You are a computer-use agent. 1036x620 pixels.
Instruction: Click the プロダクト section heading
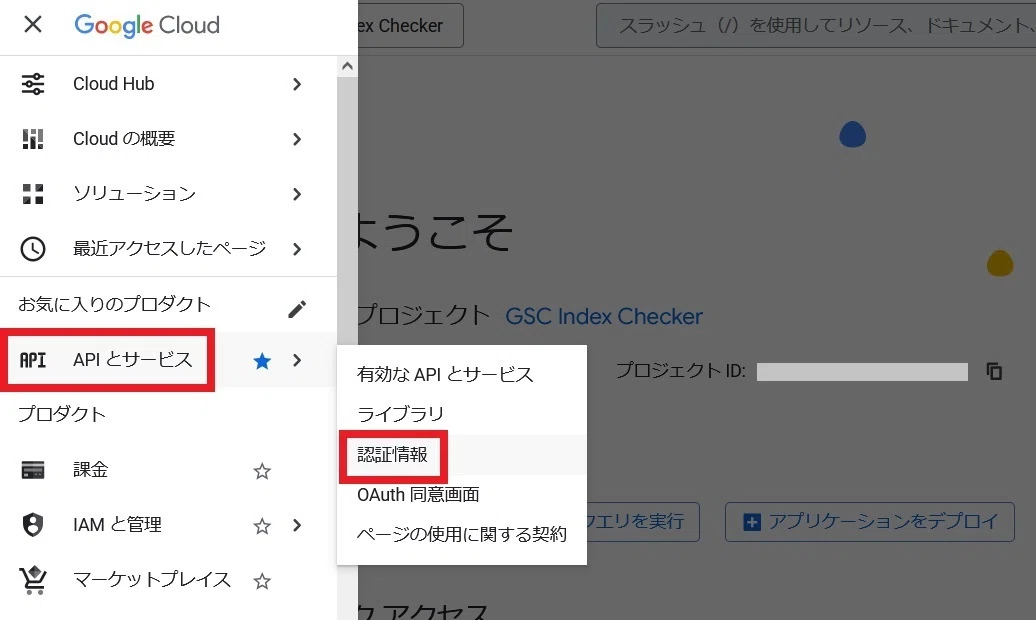(x=62, y=414)
